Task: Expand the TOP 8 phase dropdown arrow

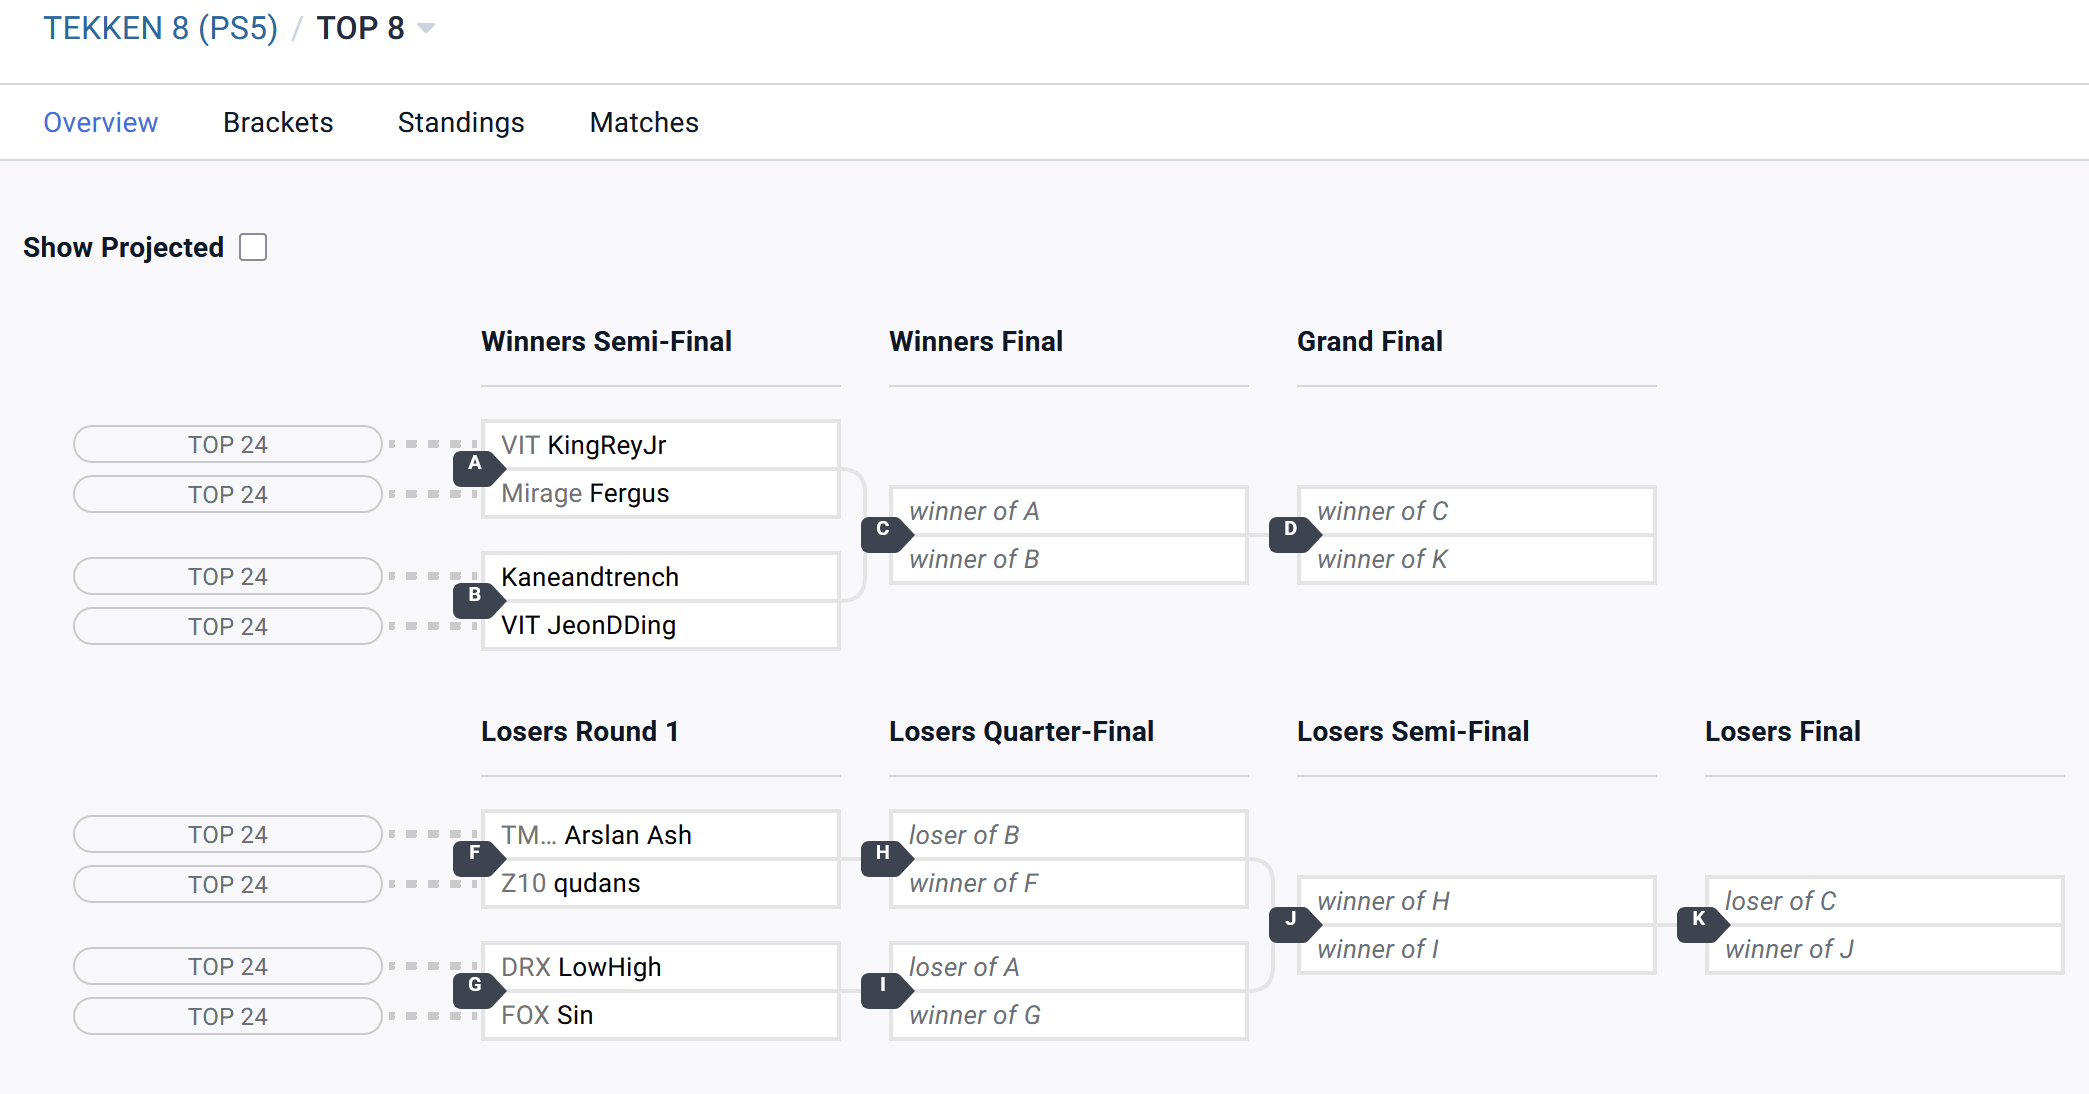Action: coord(426,29)
